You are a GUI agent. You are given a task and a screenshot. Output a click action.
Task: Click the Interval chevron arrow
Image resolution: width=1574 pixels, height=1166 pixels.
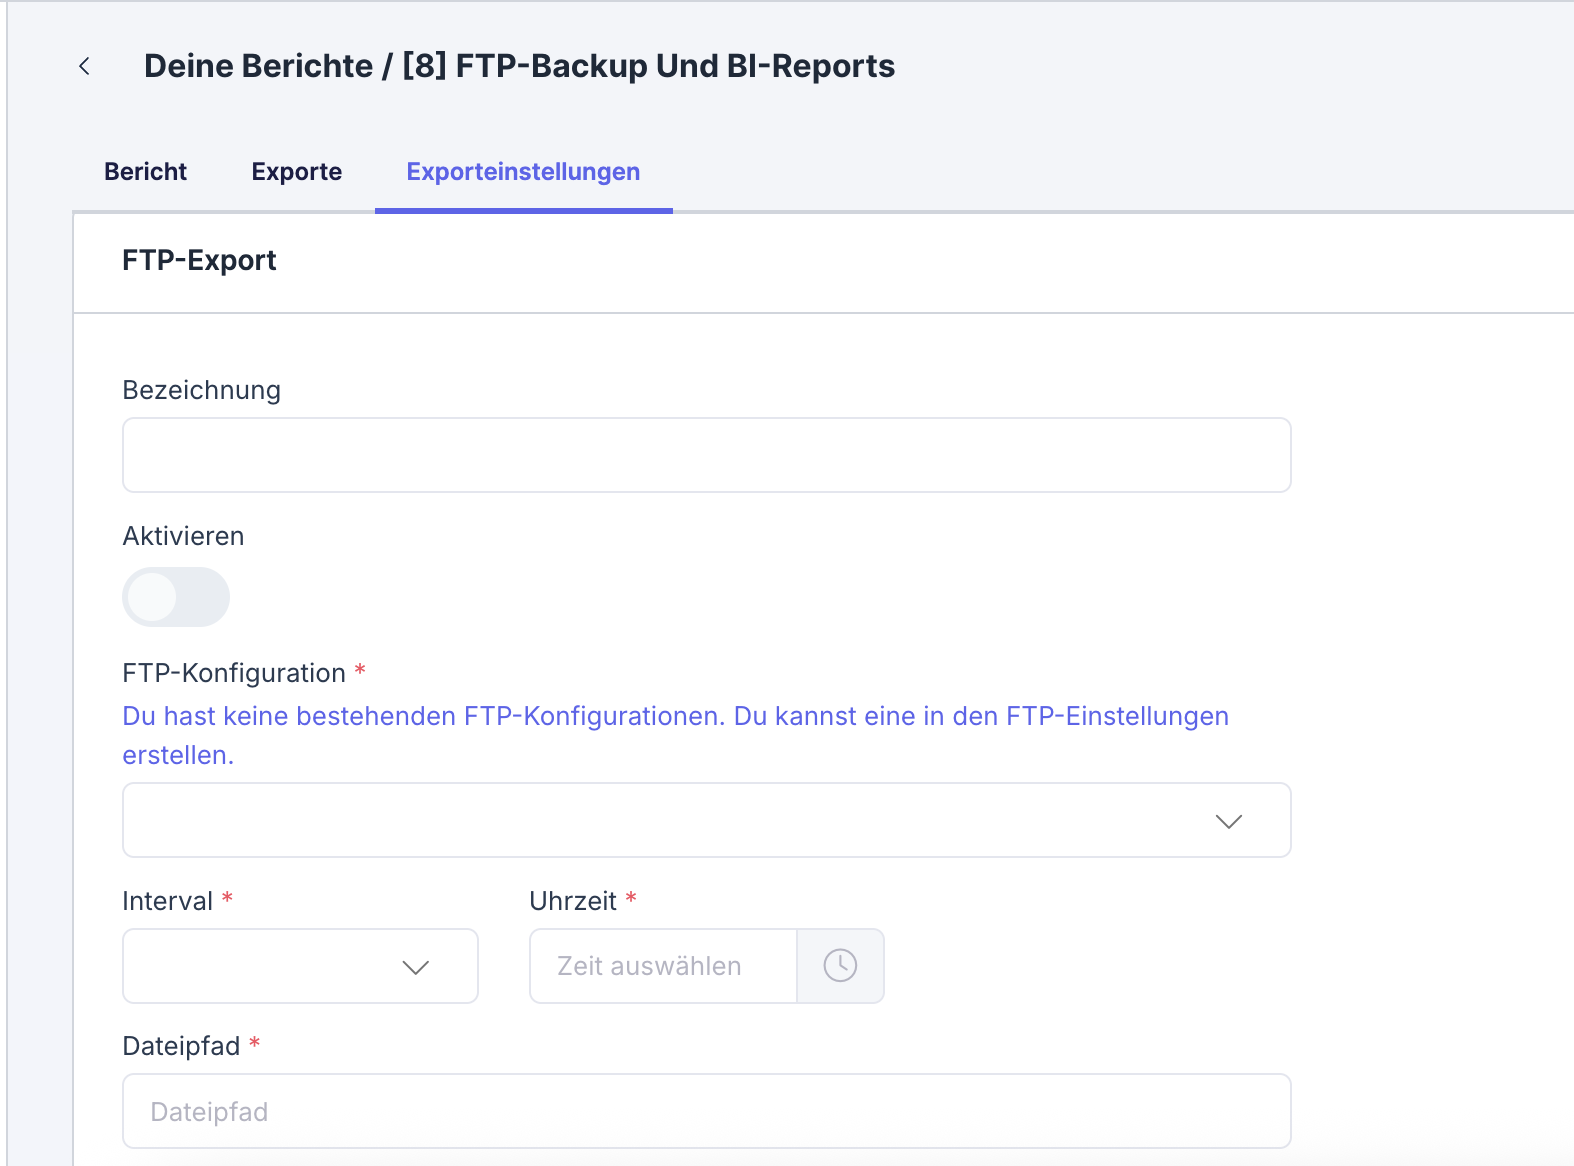tap(415, 967)
